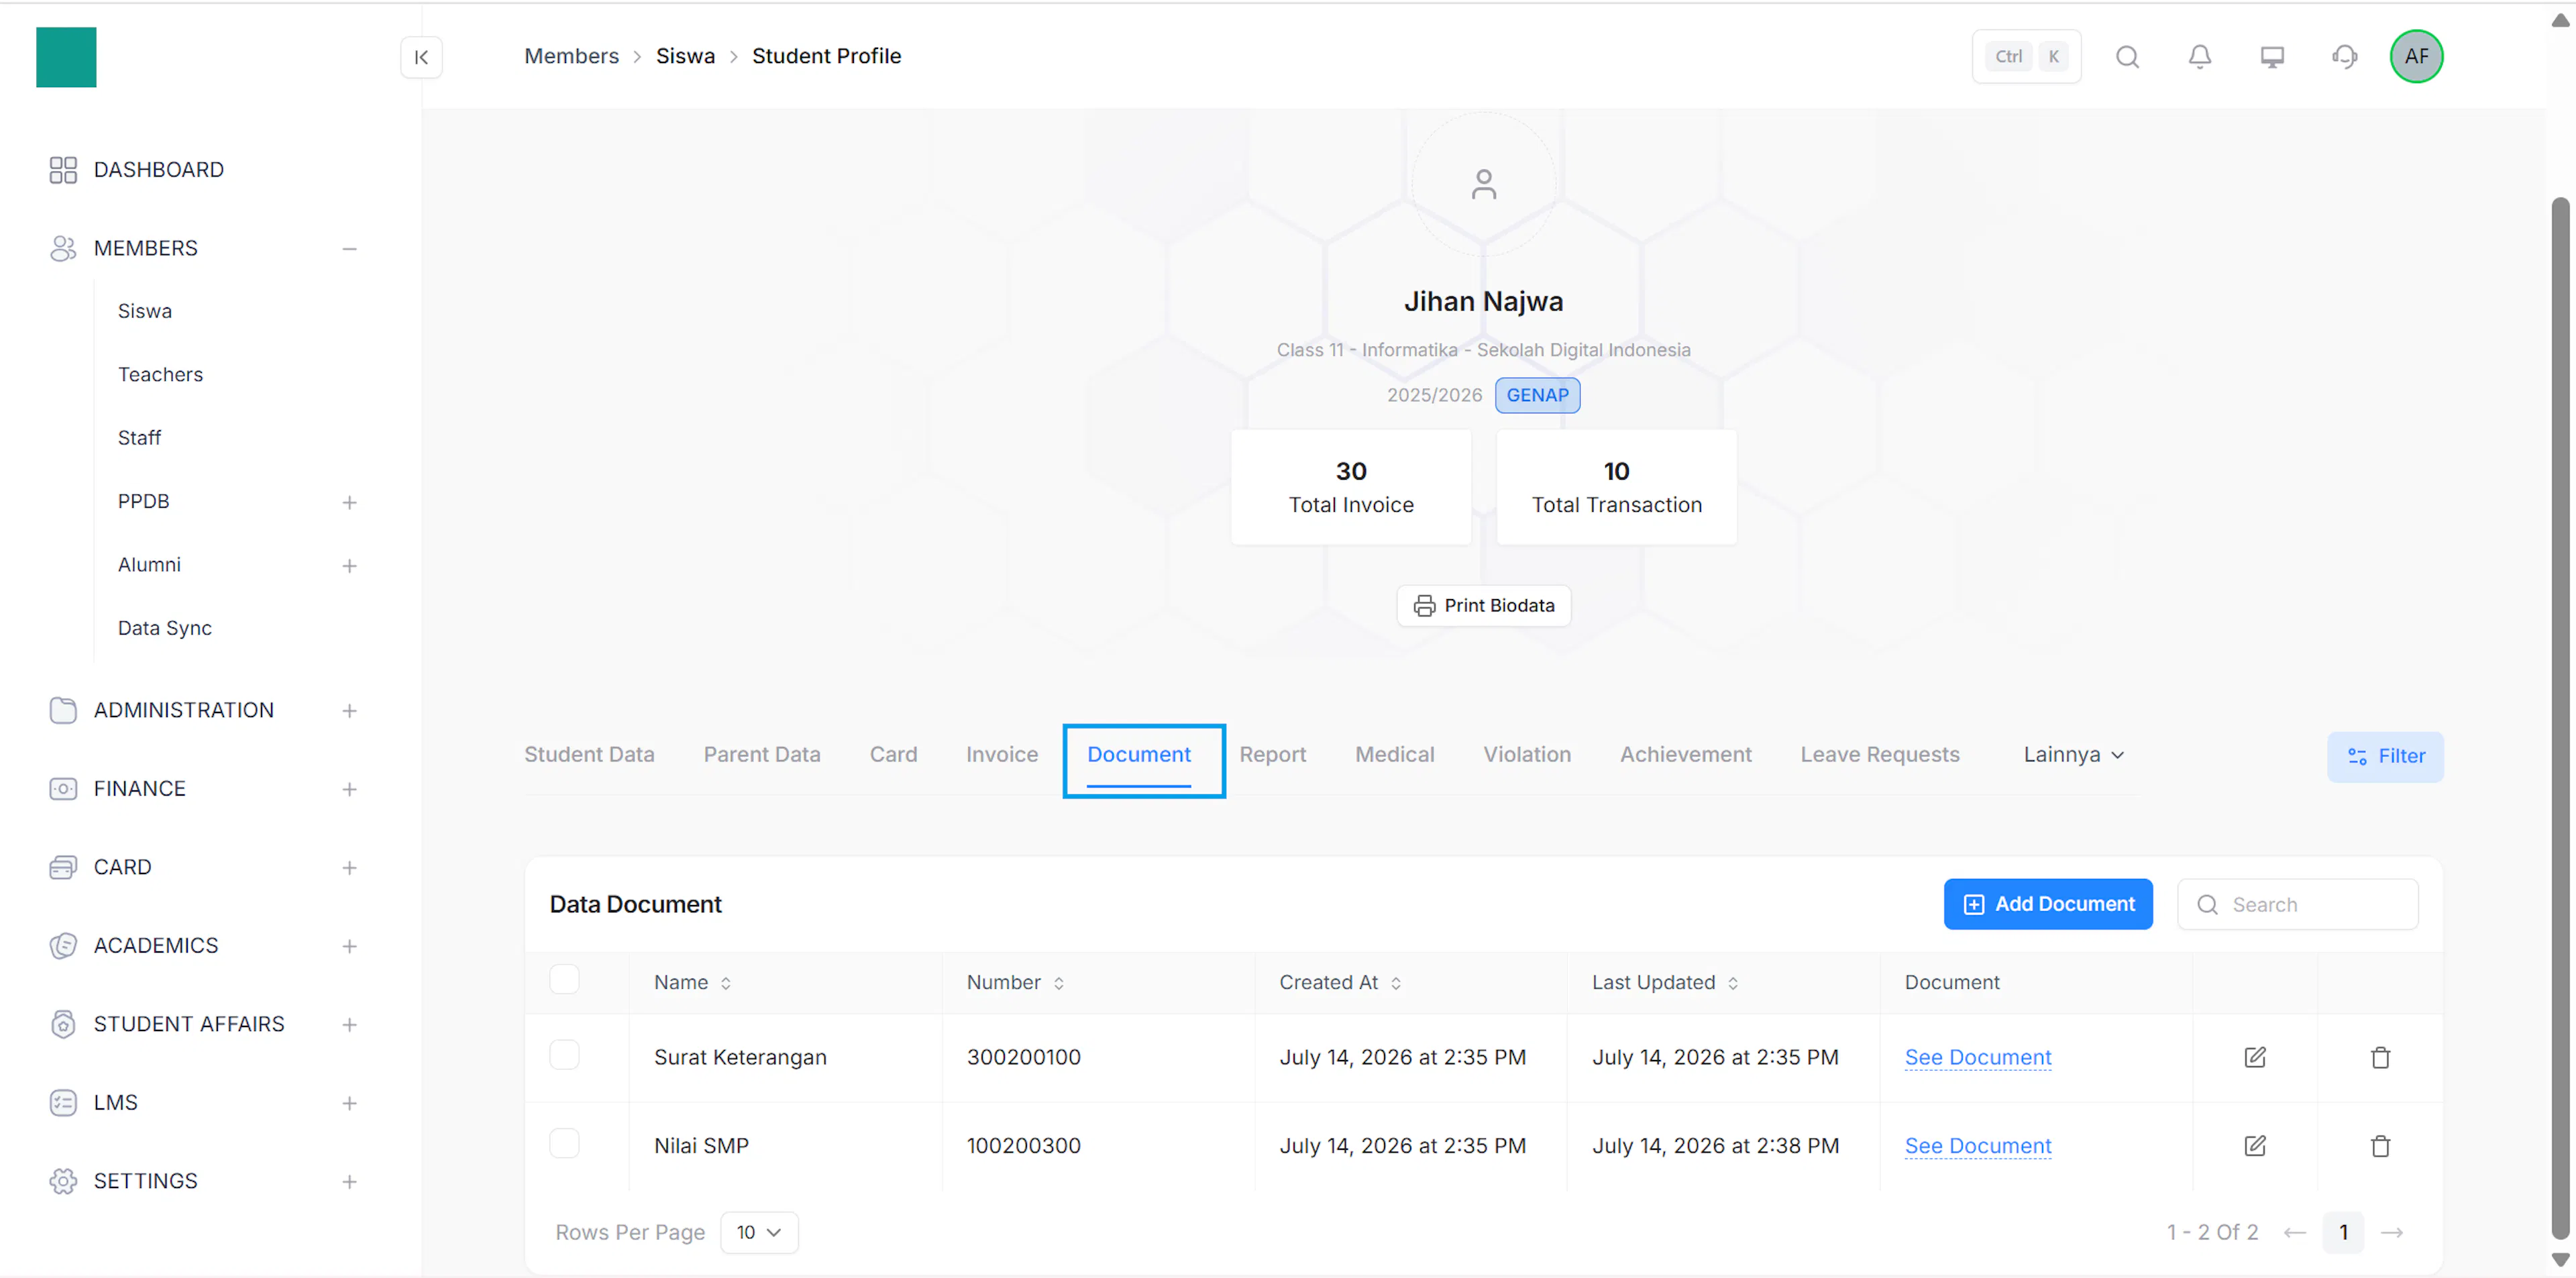Sort the table by Created At

pyautogui.click(x=1395, y=983)
